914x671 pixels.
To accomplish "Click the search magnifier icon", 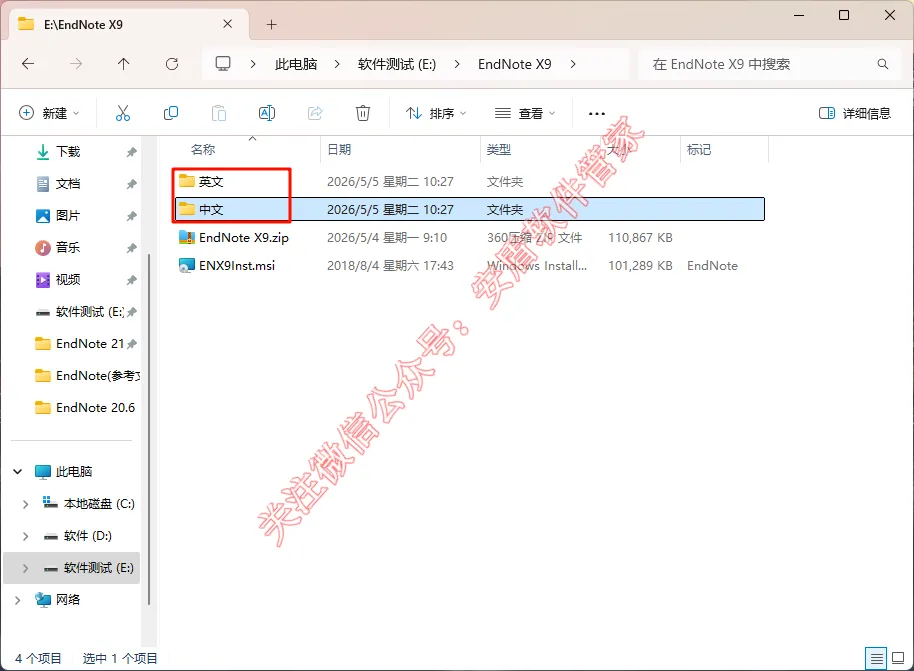I will click(x=883, y=64).
